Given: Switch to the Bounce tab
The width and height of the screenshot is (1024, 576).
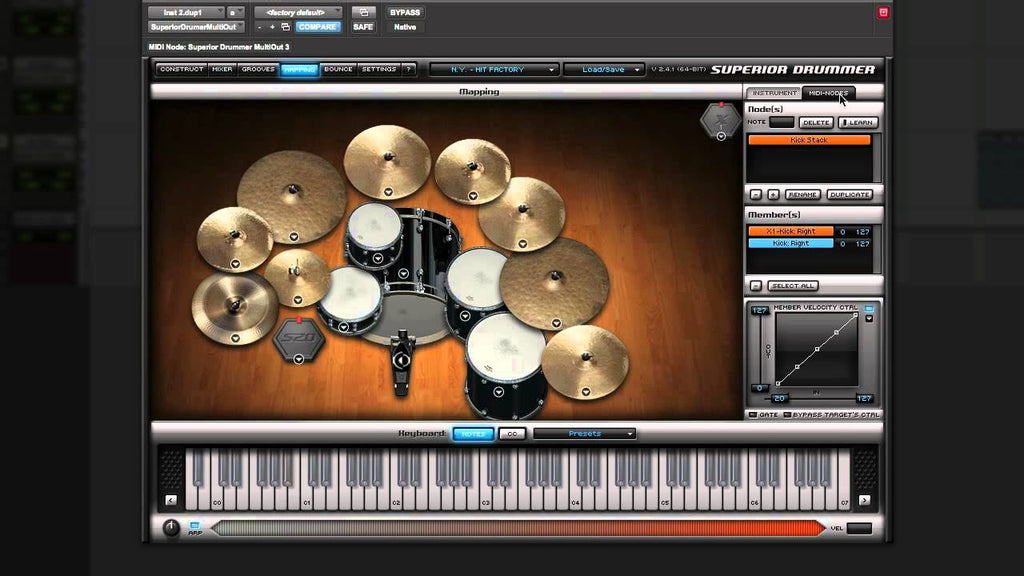Looking at the screenshot, I should (x=338, y=69).
